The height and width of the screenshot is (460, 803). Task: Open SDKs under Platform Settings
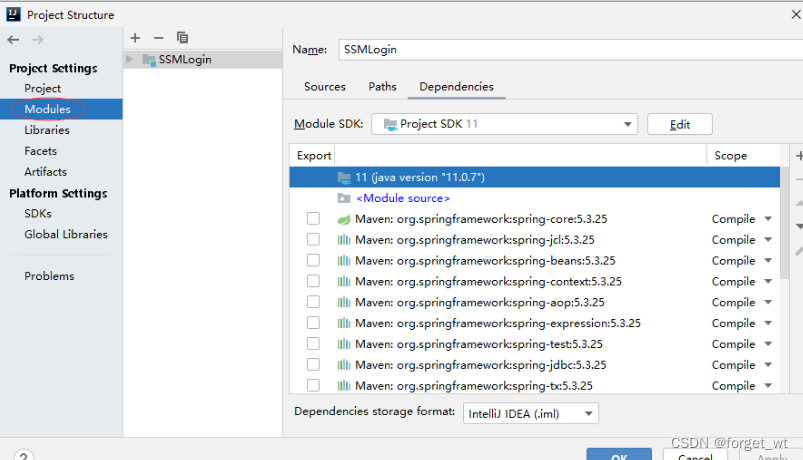tap(38, 214)
